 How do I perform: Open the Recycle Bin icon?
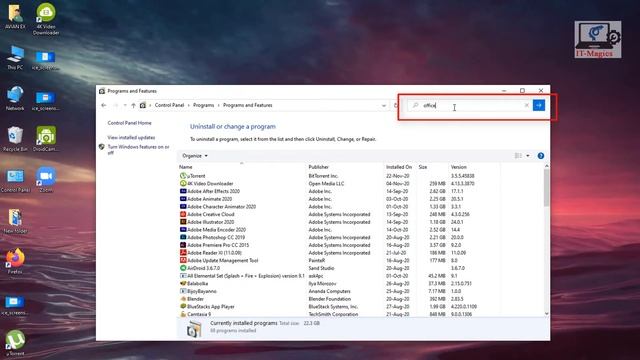point(15,139)
